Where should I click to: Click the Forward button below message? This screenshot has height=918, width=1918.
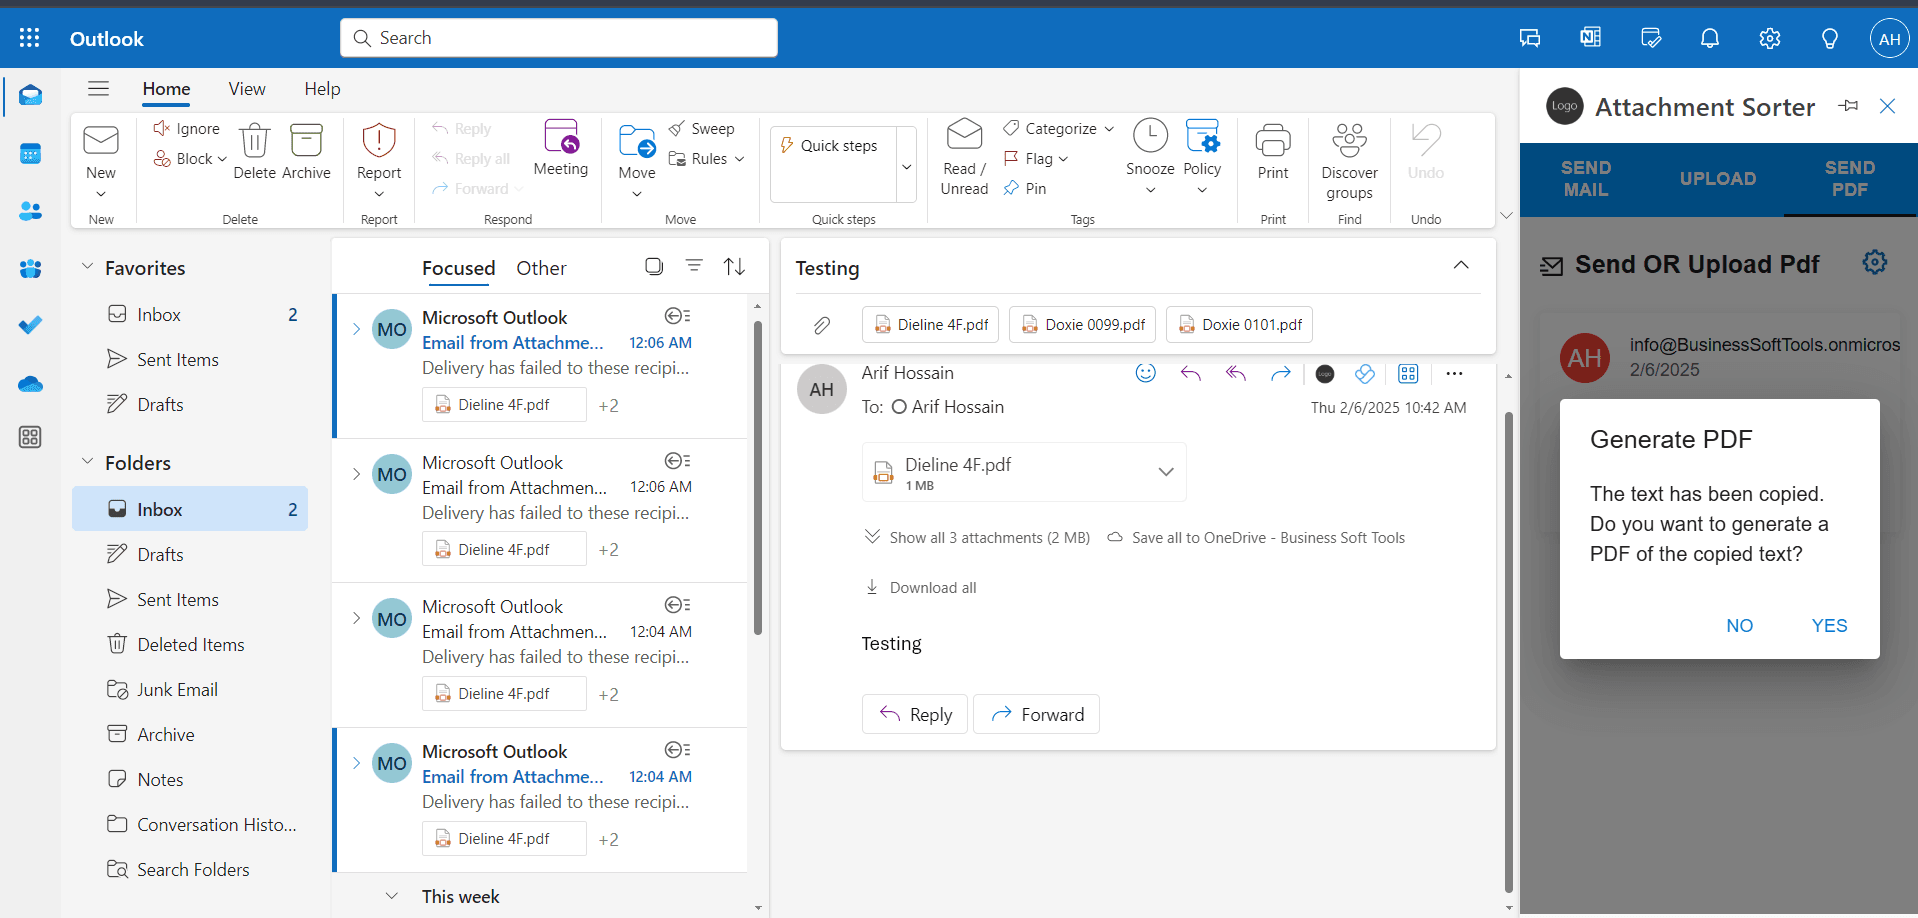(x=1037, y=714)
